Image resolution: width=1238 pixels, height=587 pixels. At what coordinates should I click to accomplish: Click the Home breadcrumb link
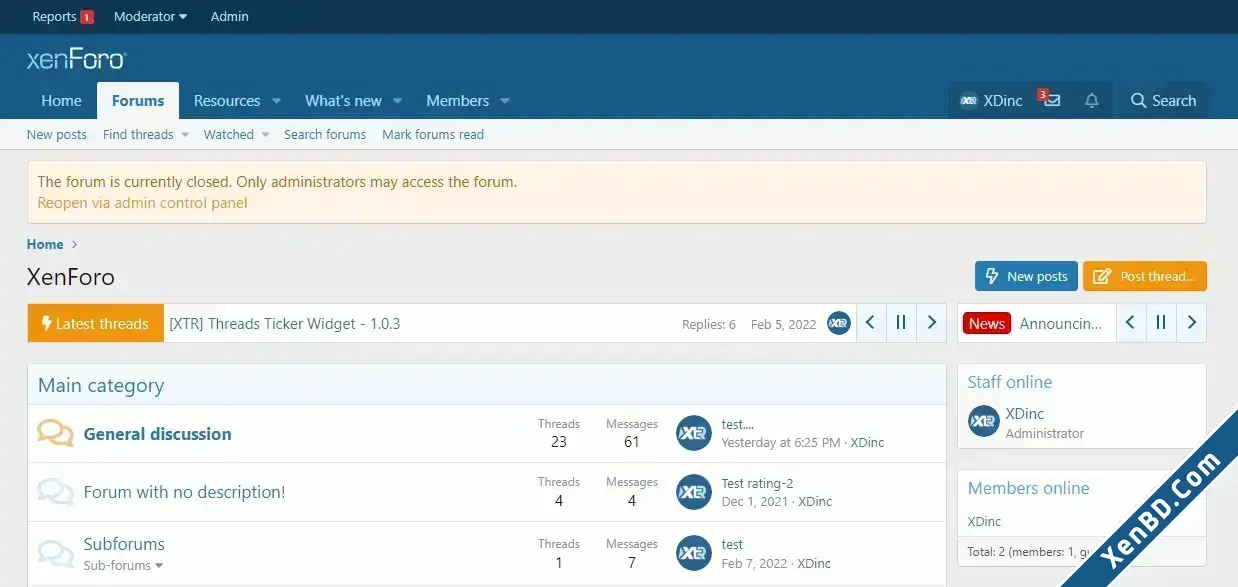45,244
